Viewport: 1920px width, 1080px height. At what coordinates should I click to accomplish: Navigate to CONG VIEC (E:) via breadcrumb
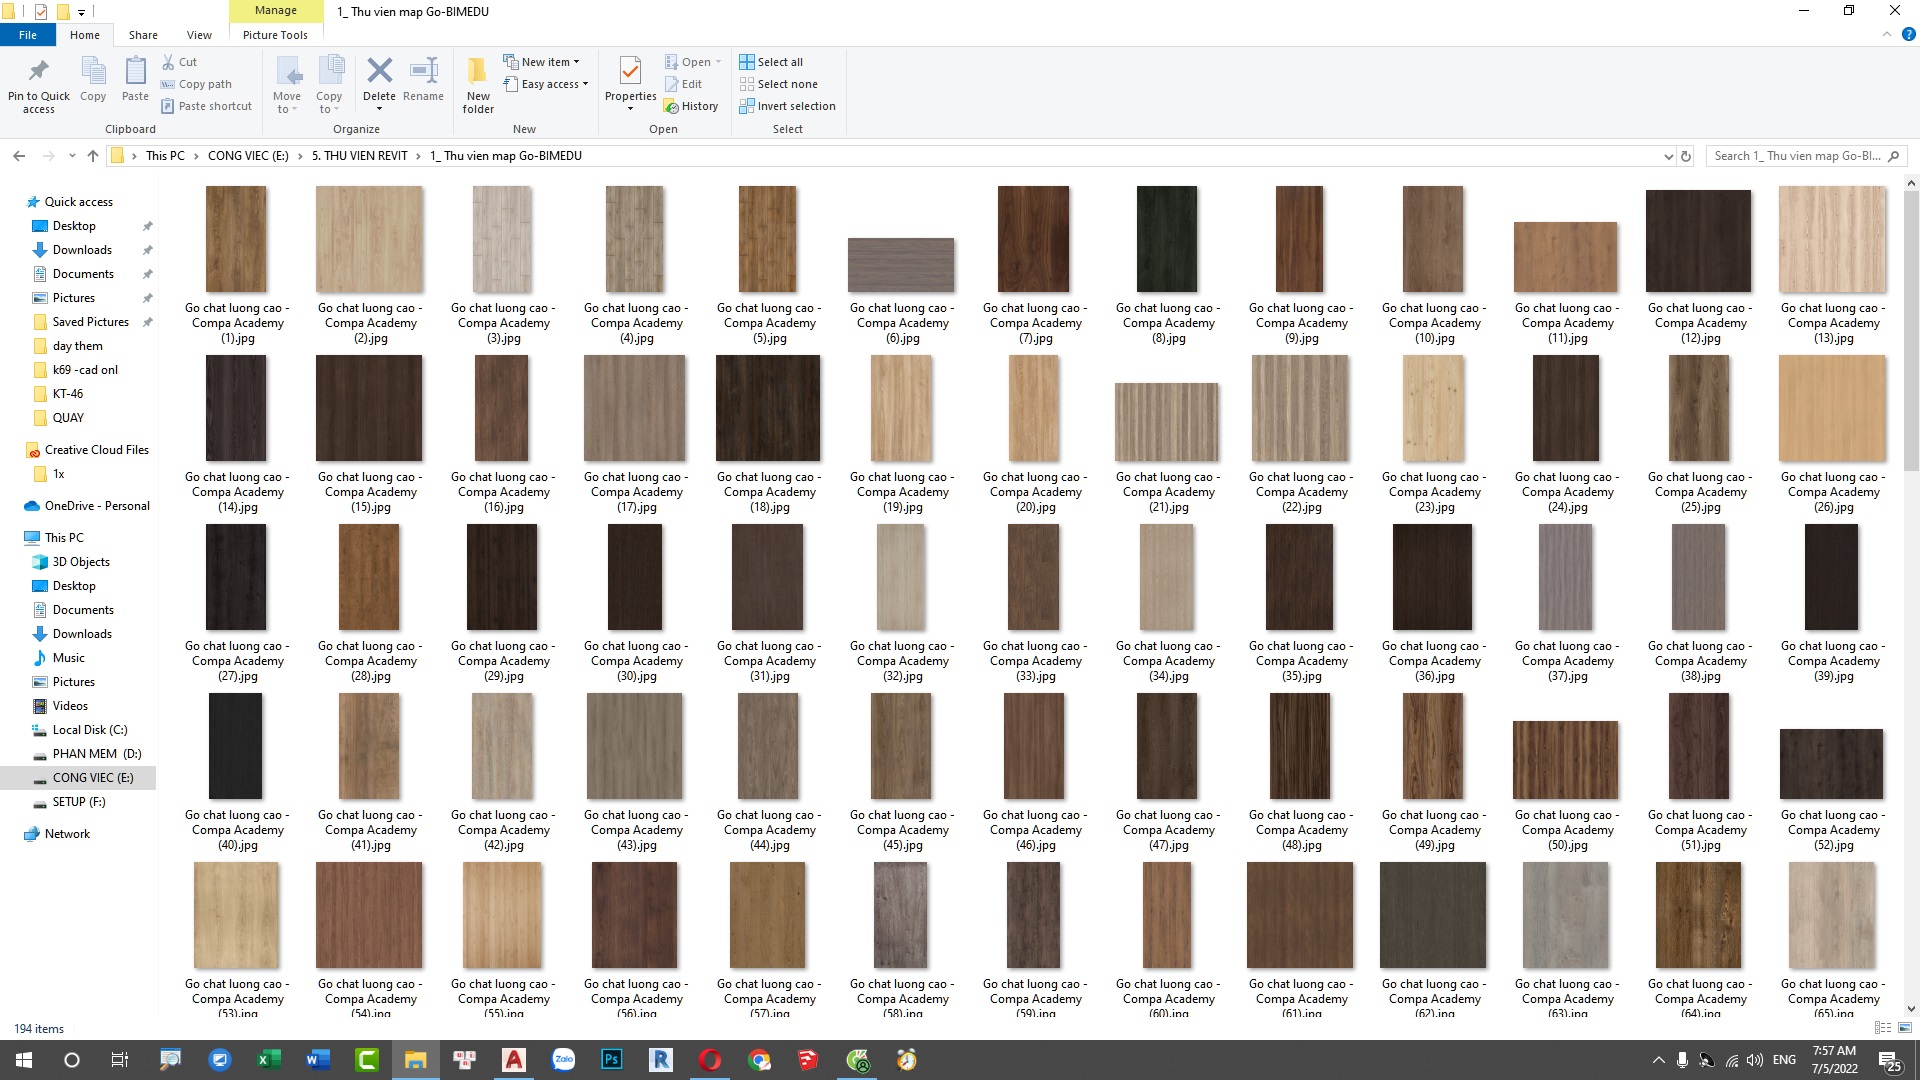[247, 156]
